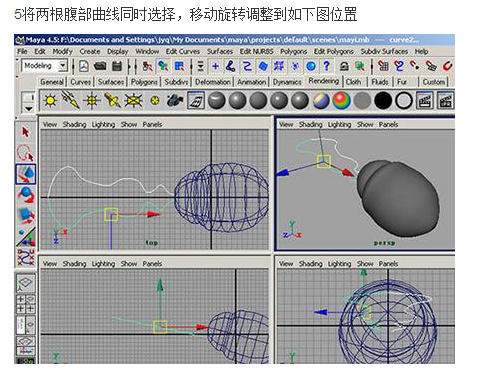Switch to four view layout icon
Viewport: 490px width, 380px height.
tap(26, 304)
